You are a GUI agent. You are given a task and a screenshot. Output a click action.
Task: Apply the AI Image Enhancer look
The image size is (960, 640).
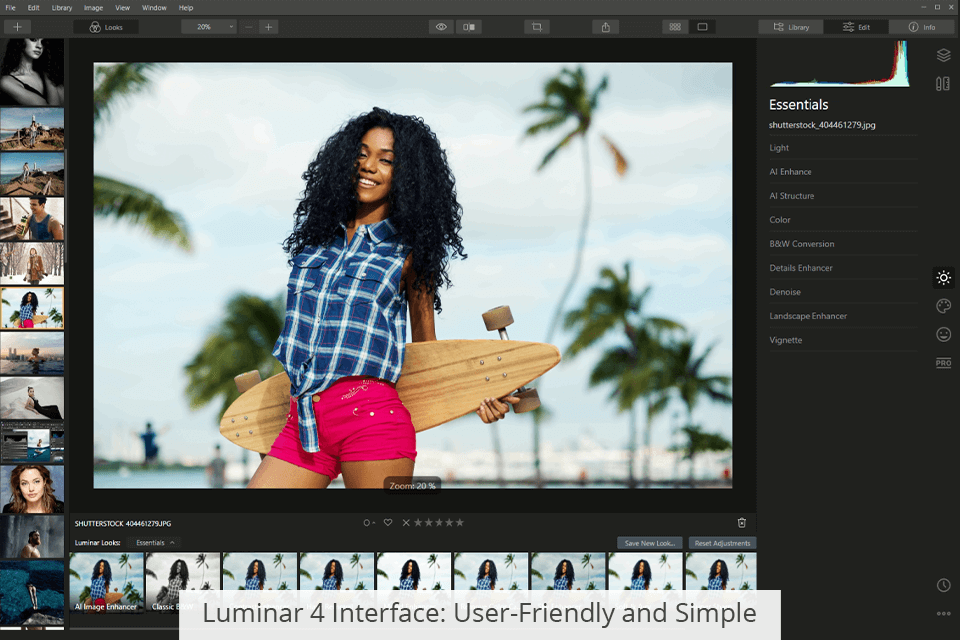click(107, 582)
